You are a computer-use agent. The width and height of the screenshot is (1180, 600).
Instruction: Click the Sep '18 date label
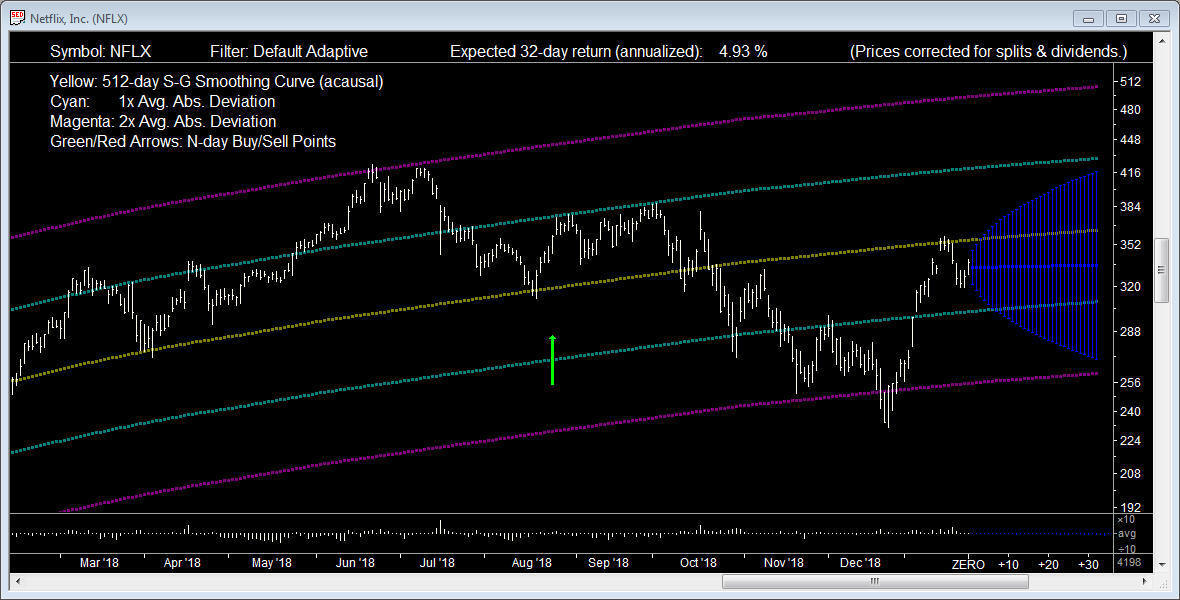point(608,563)
